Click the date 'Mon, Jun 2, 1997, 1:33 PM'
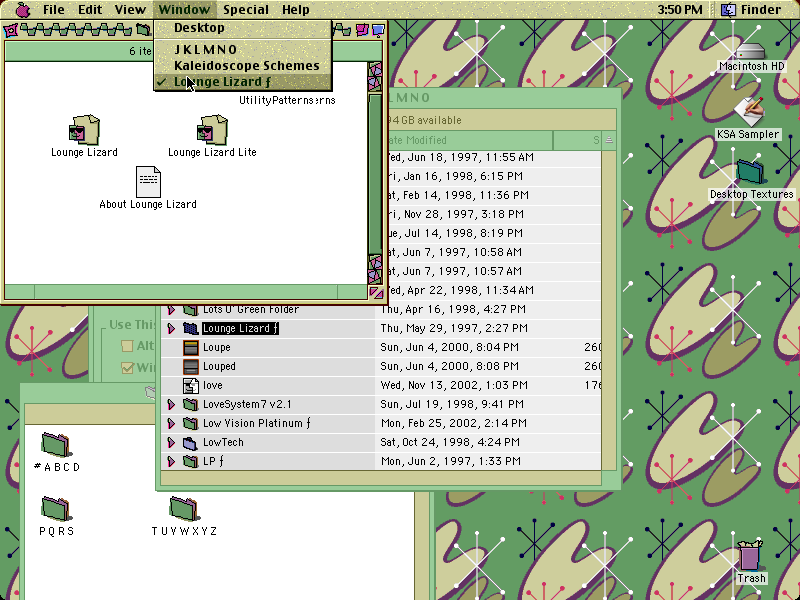800x600 pixels. (x=451, y=461)
